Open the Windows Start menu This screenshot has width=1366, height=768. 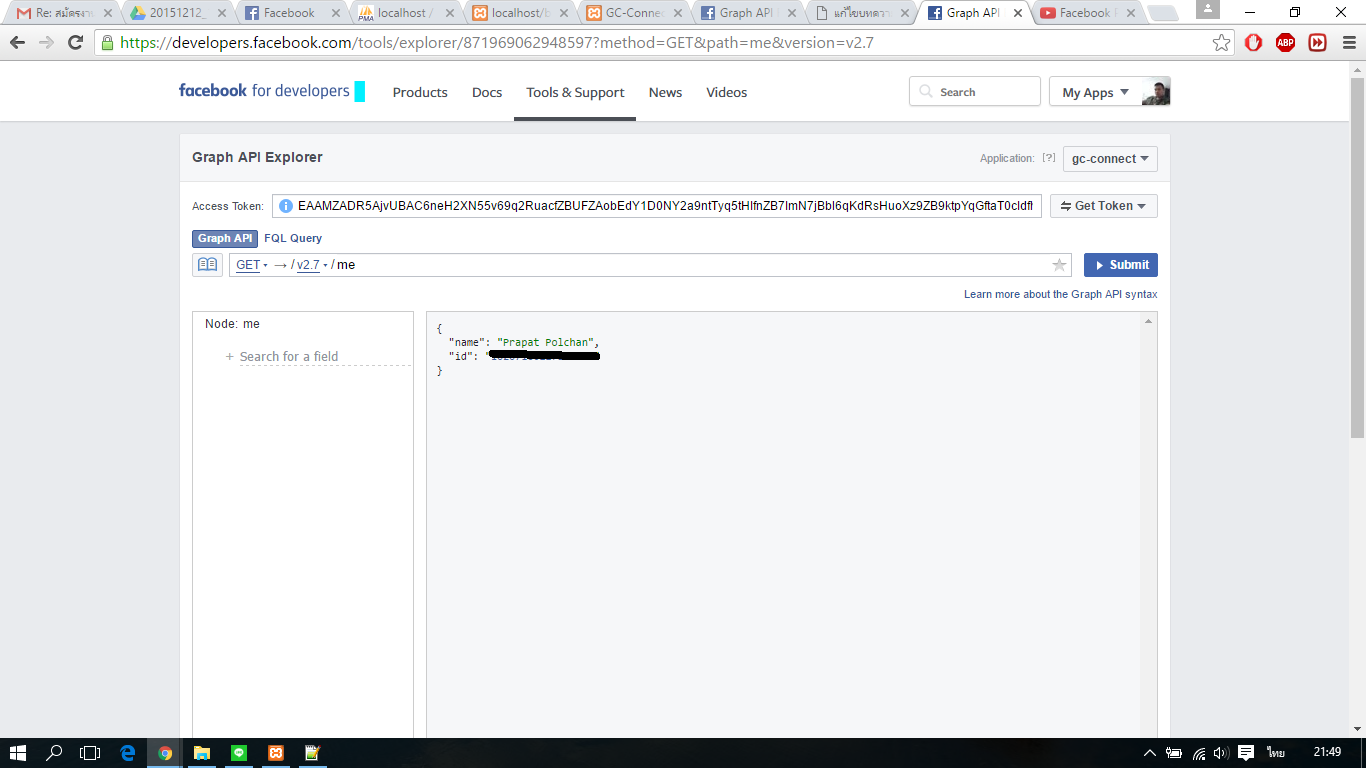18,753
